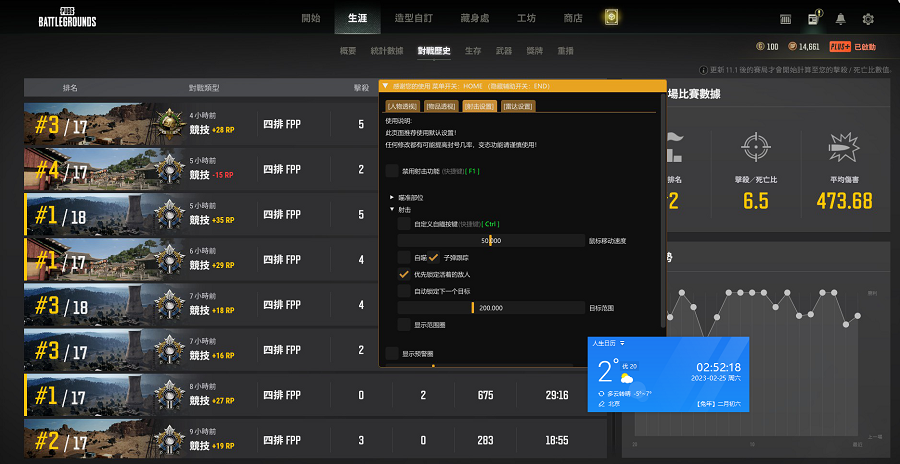Go to the 概要 career sub-tab
Image resolution: width=900 pixels, height=464 pixels.
pos(348,51)
